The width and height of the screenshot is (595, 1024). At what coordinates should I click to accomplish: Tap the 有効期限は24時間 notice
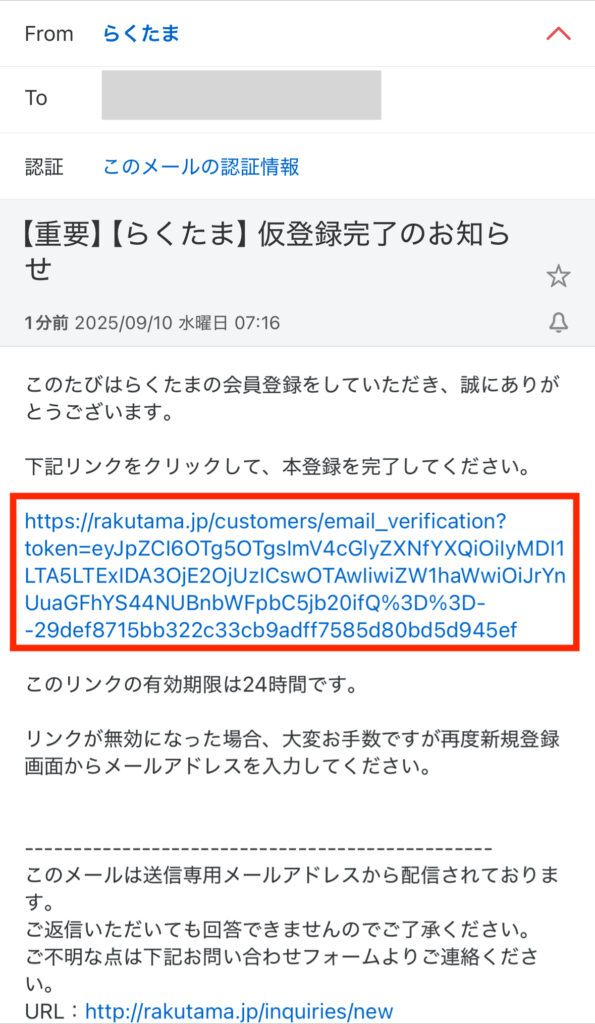tap(190, 684)
